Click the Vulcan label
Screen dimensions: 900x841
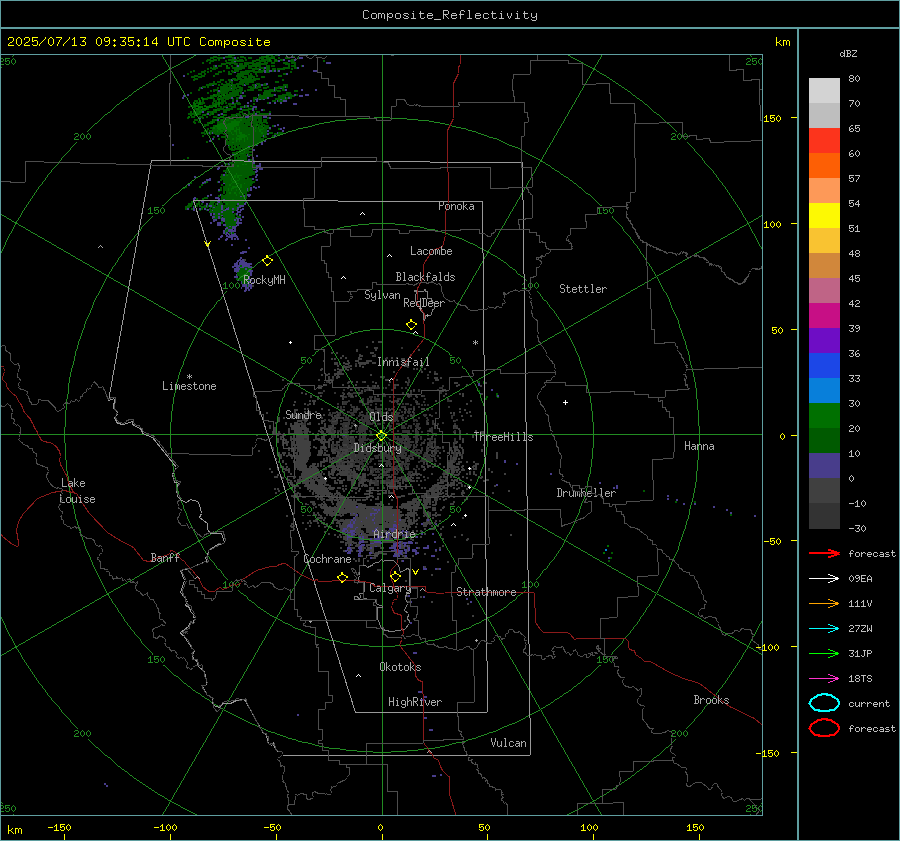coord(509,743)
